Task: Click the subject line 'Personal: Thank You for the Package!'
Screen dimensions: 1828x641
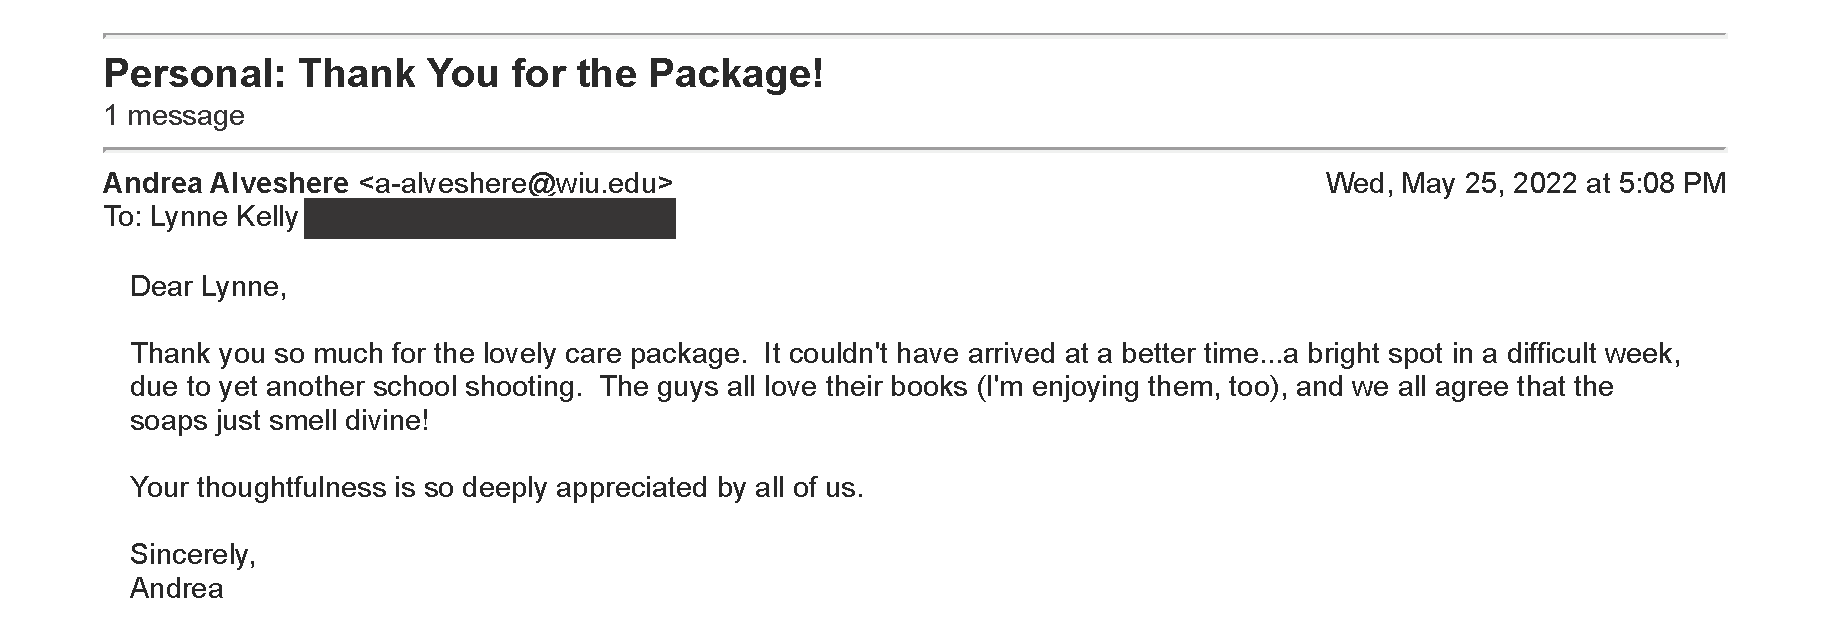Action: point(464,74)
